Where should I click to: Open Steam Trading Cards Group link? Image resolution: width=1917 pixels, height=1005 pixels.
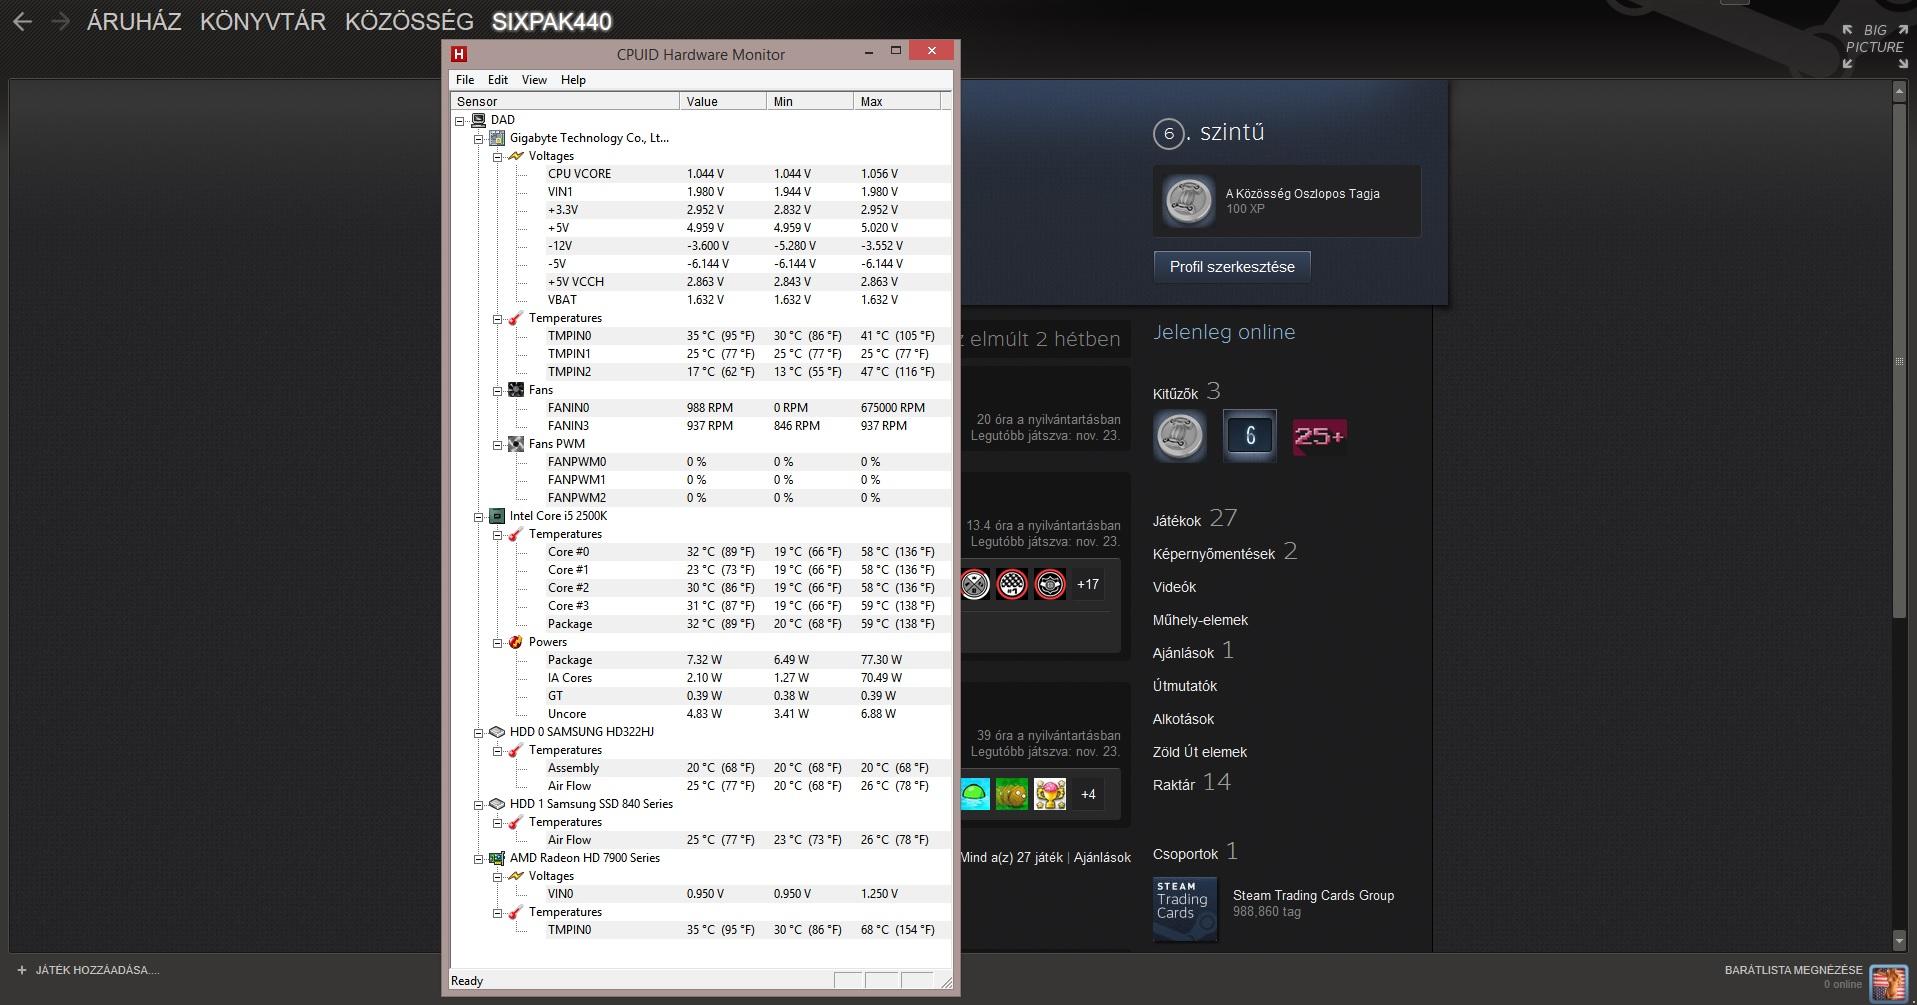click(x=1313, y=896)
